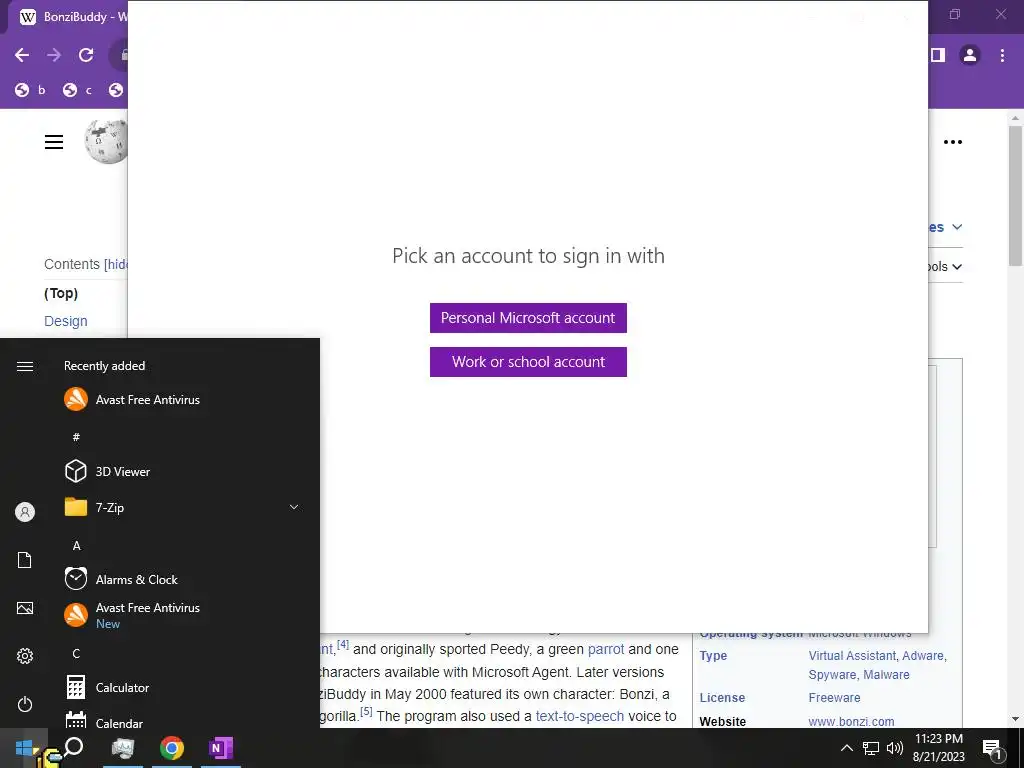1024x768 pixels.
Task: Click the Wikipedia globe logo
Action: point(106,141)
